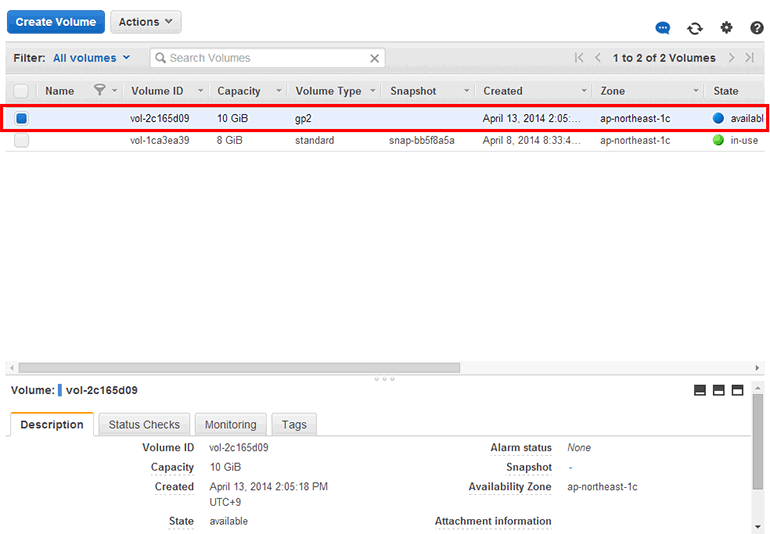
Task: Toggle the select-all header checkbox
Action: 21,91
